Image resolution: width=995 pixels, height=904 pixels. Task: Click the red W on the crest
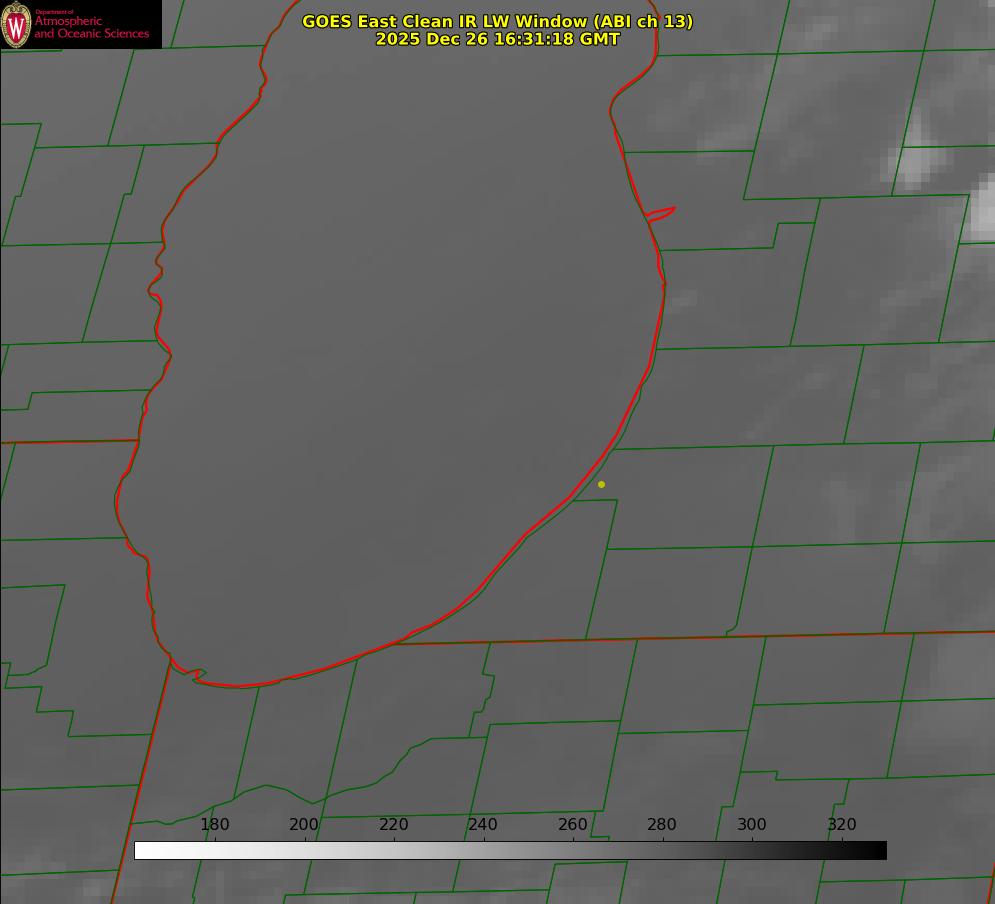[x=17, y=26]
